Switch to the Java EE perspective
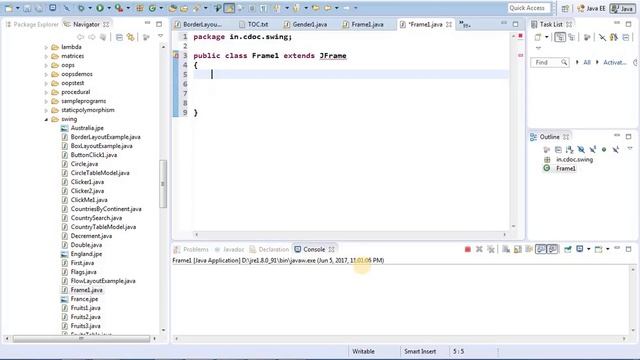The image size is (640, 360). pos(592,8)
